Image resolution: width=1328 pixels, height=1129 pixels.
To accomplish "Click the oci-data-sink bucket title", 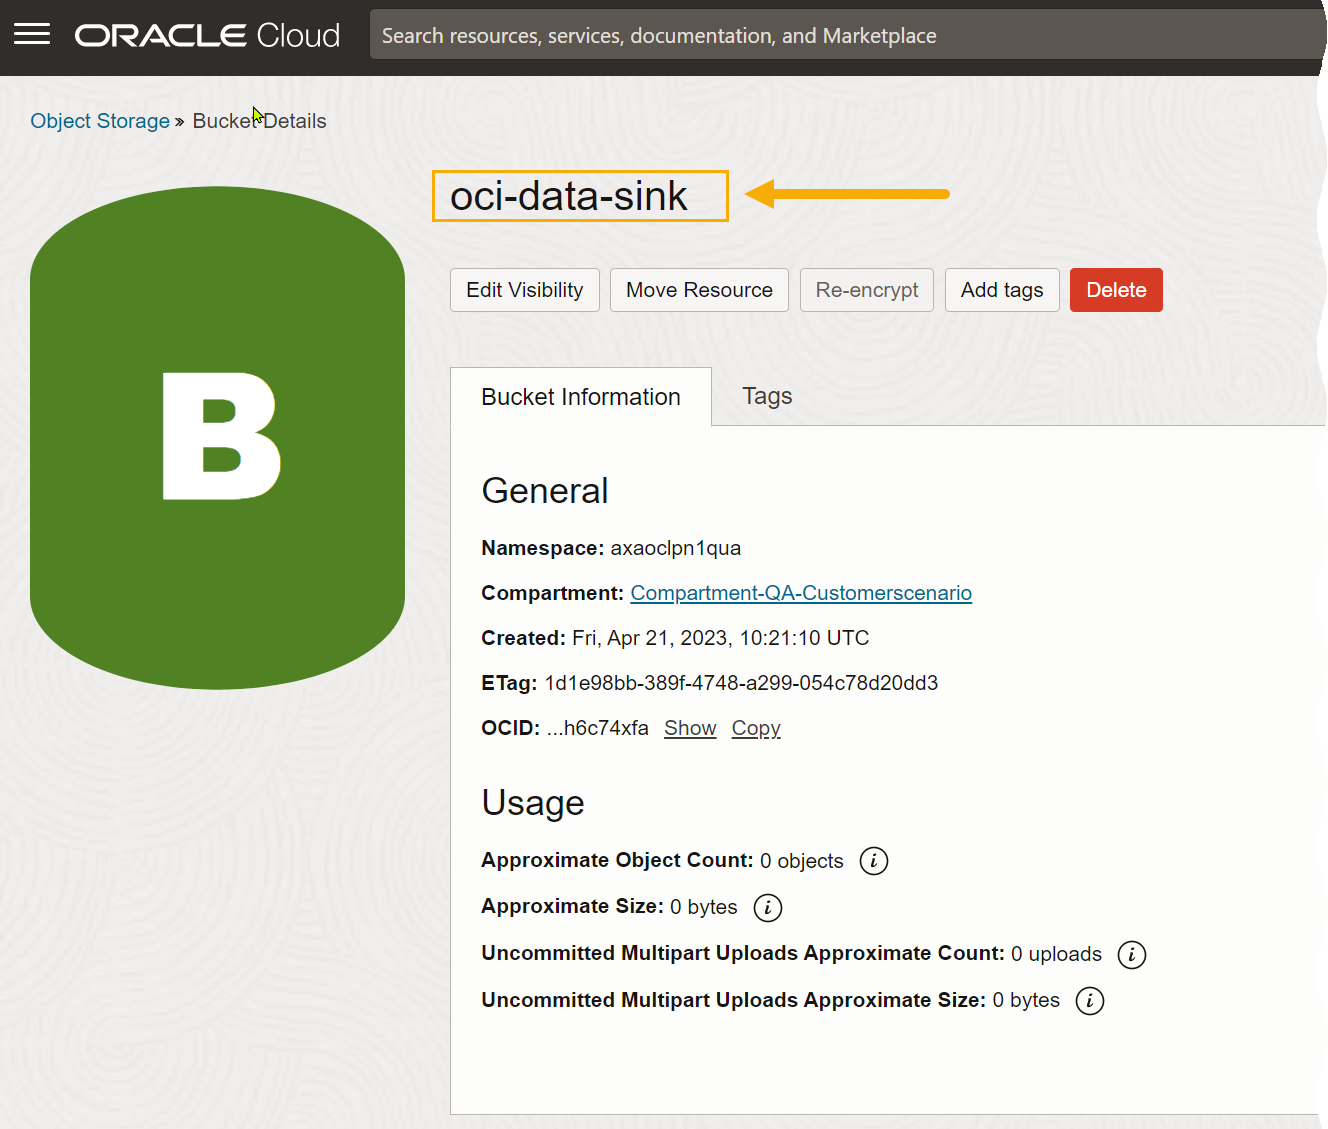I will point(569,196).
